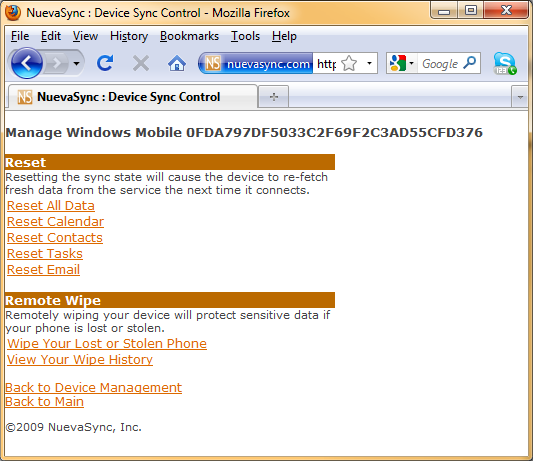Click the Reset Contacts link
The image size is (533, 461).
coord(55,238)
